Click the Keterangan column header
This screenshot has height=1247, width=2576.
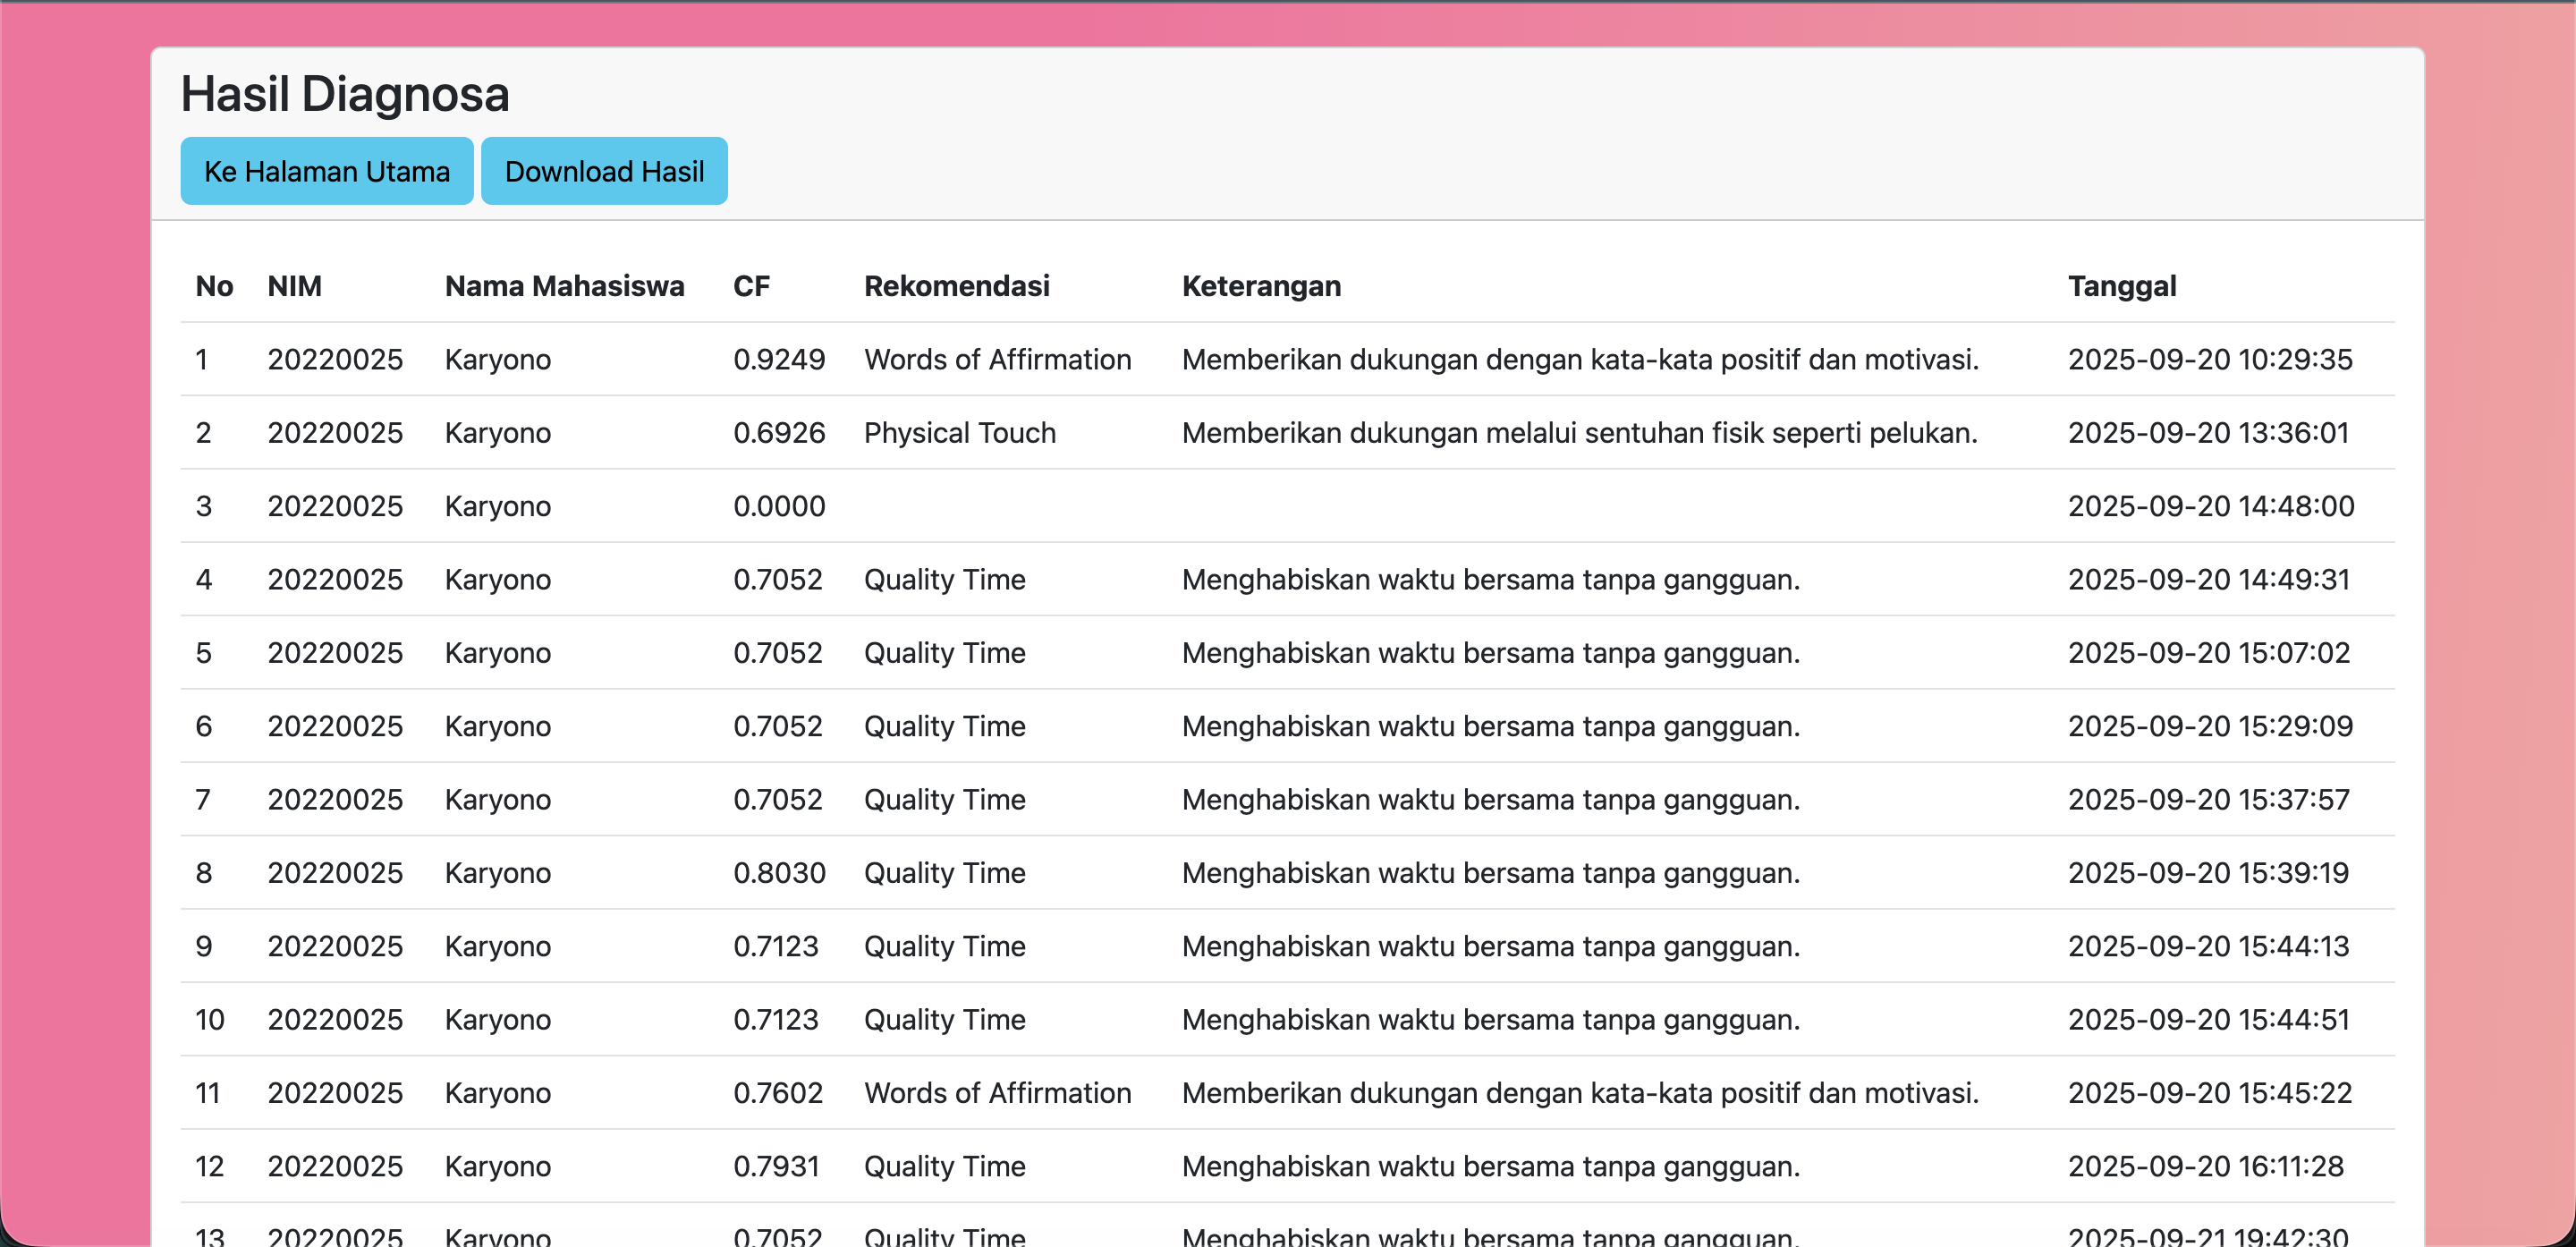pyautogui.click(x=1261, y=286)
